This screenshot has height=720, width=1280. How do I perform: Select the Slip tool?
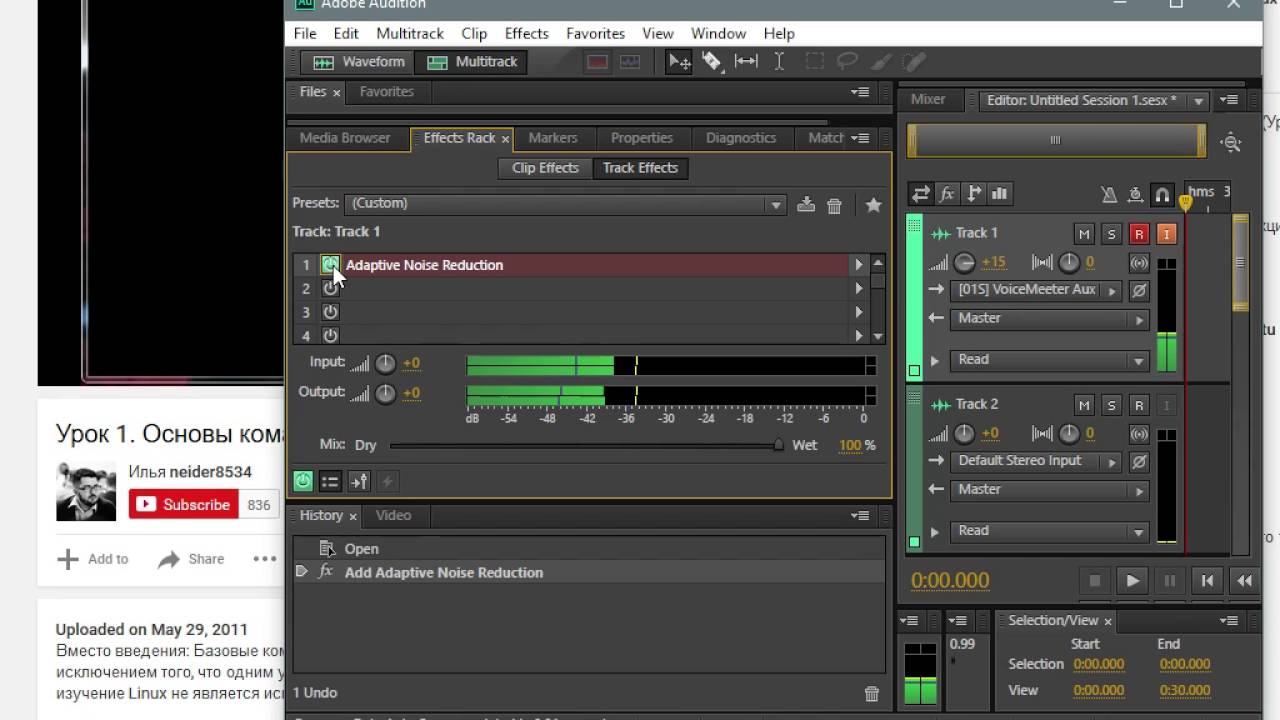746,62
